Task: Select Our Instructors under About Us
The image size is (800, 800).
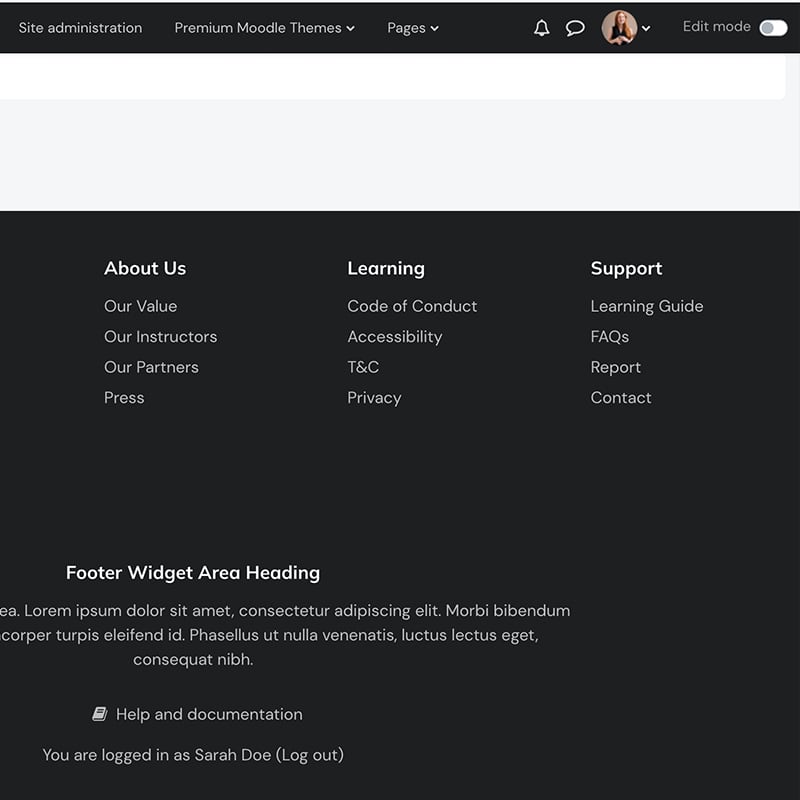Action: (160, 337)
